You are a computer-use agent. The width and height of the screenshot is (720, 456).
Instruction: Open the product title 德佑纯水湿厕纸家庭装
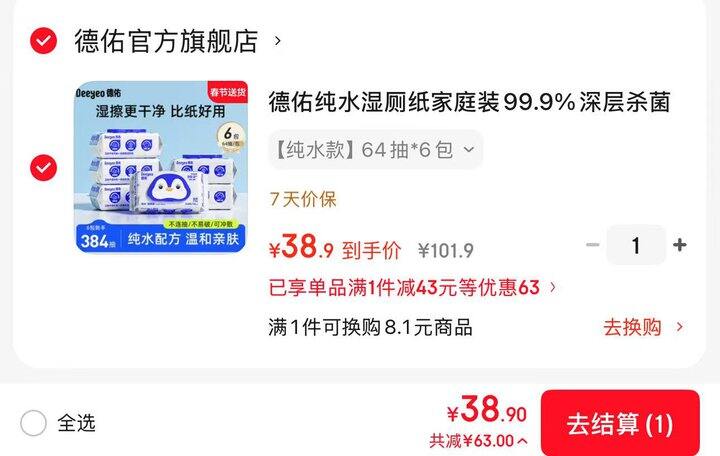pyautogui.click(x=469, y=102)
